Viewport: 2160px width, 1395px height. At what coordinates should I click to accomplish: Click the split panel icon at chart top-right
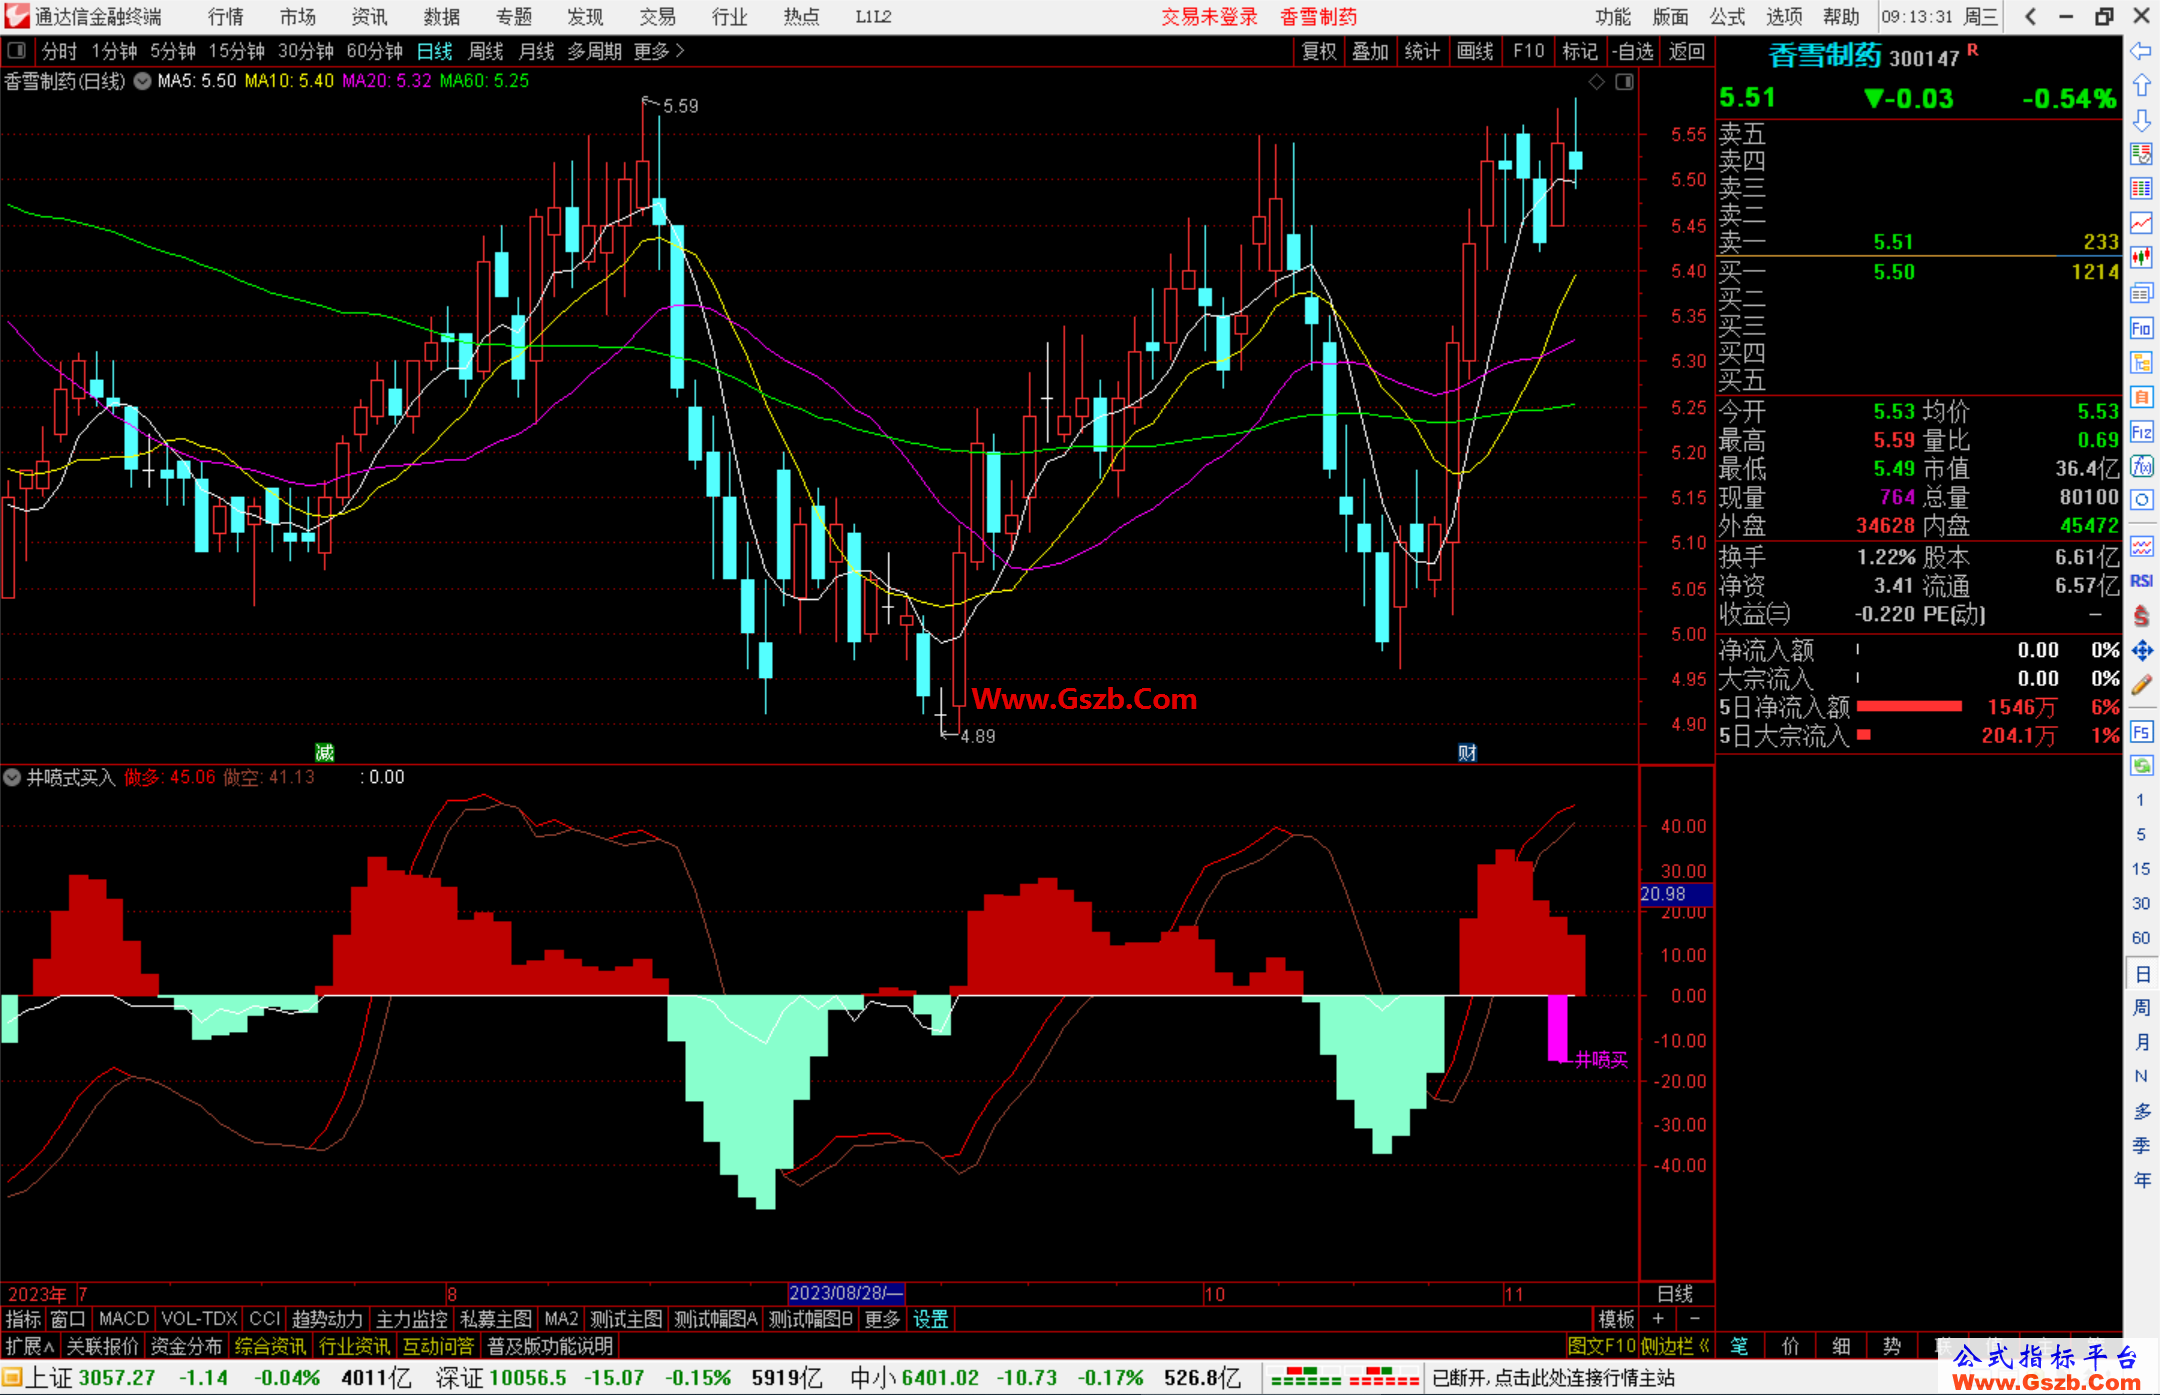(1625, 82)
